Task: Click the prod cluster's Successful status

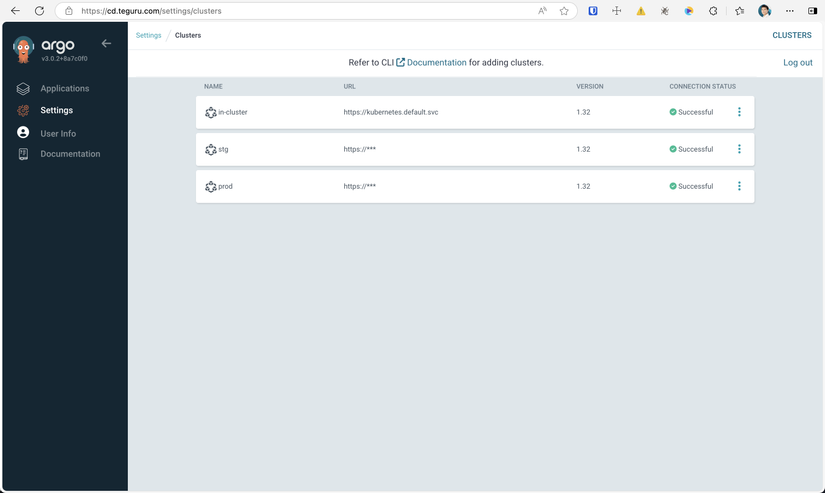Action: click(691, 186)
